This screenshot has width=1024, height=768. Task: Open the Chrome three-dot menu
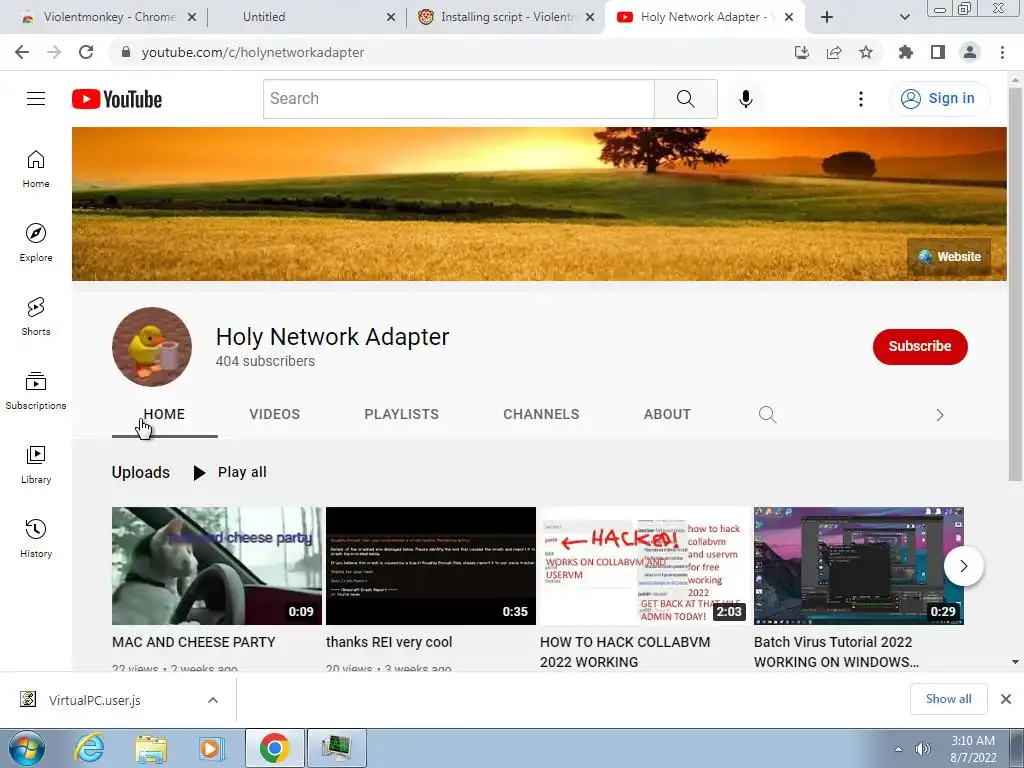[x=1002, y=52]
